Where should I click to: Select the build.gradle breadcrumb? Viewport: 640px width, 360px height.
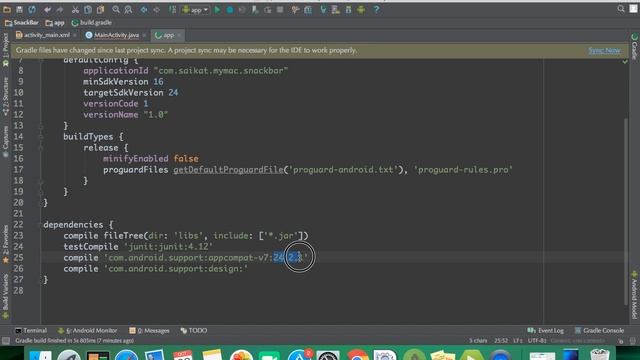coord(92,23)
